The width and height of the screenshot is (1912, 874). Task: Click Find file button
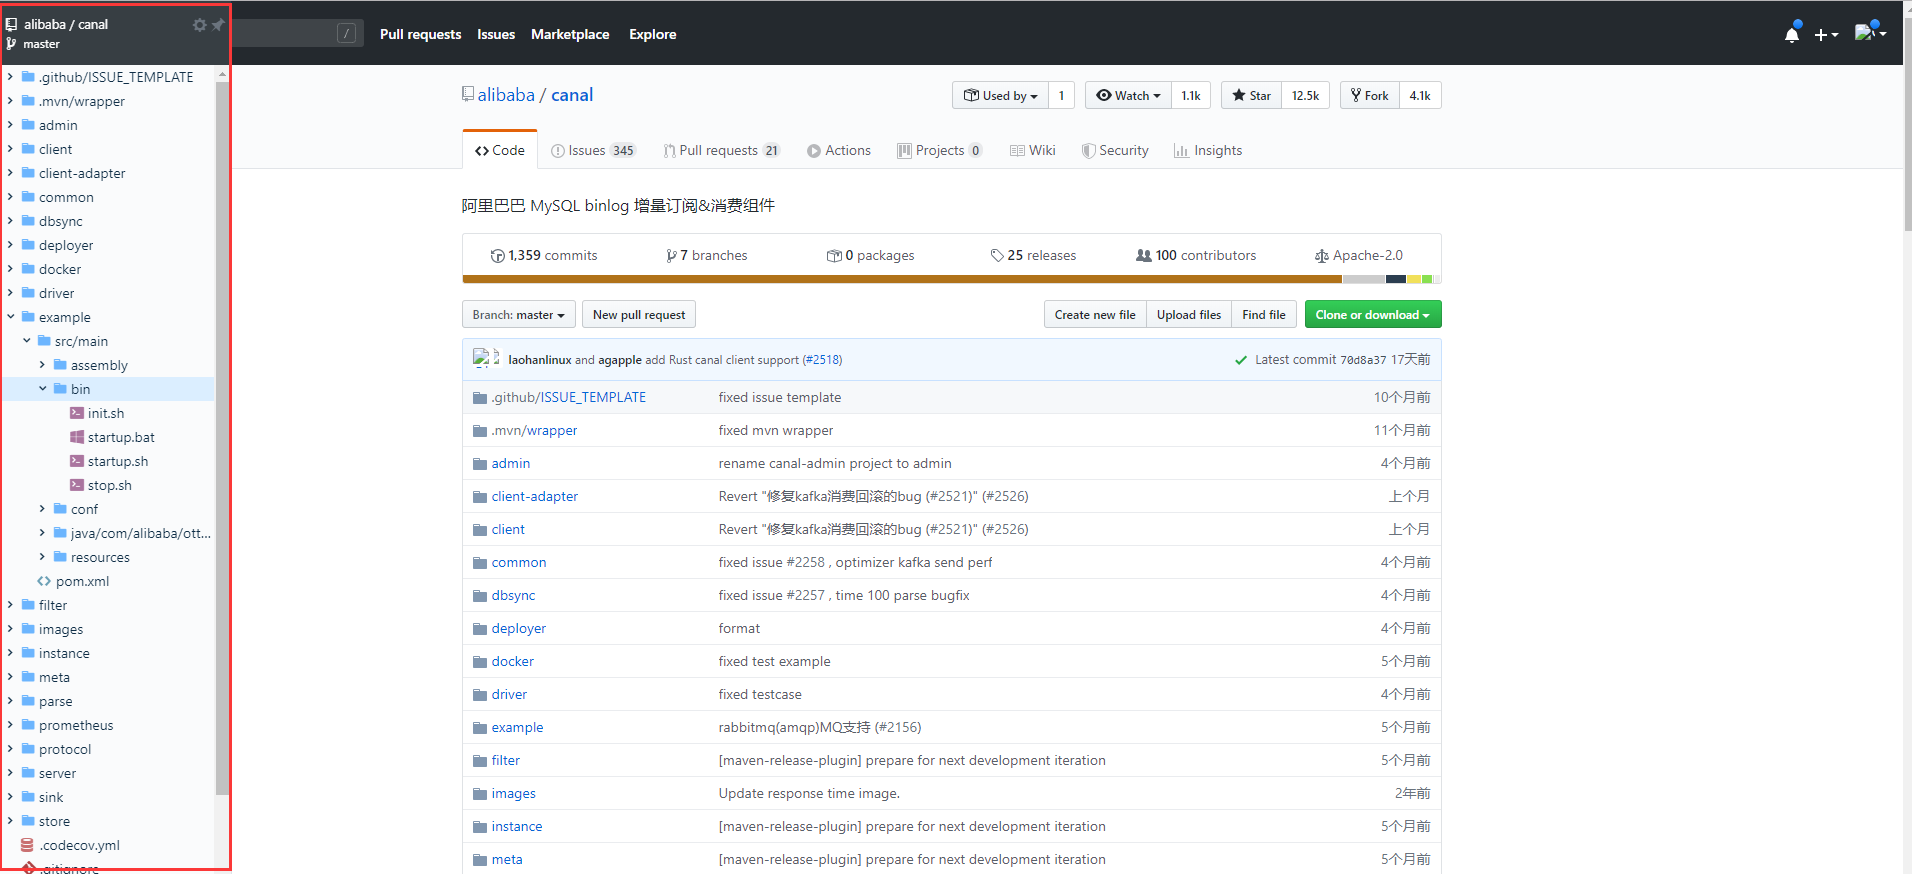1264,314
